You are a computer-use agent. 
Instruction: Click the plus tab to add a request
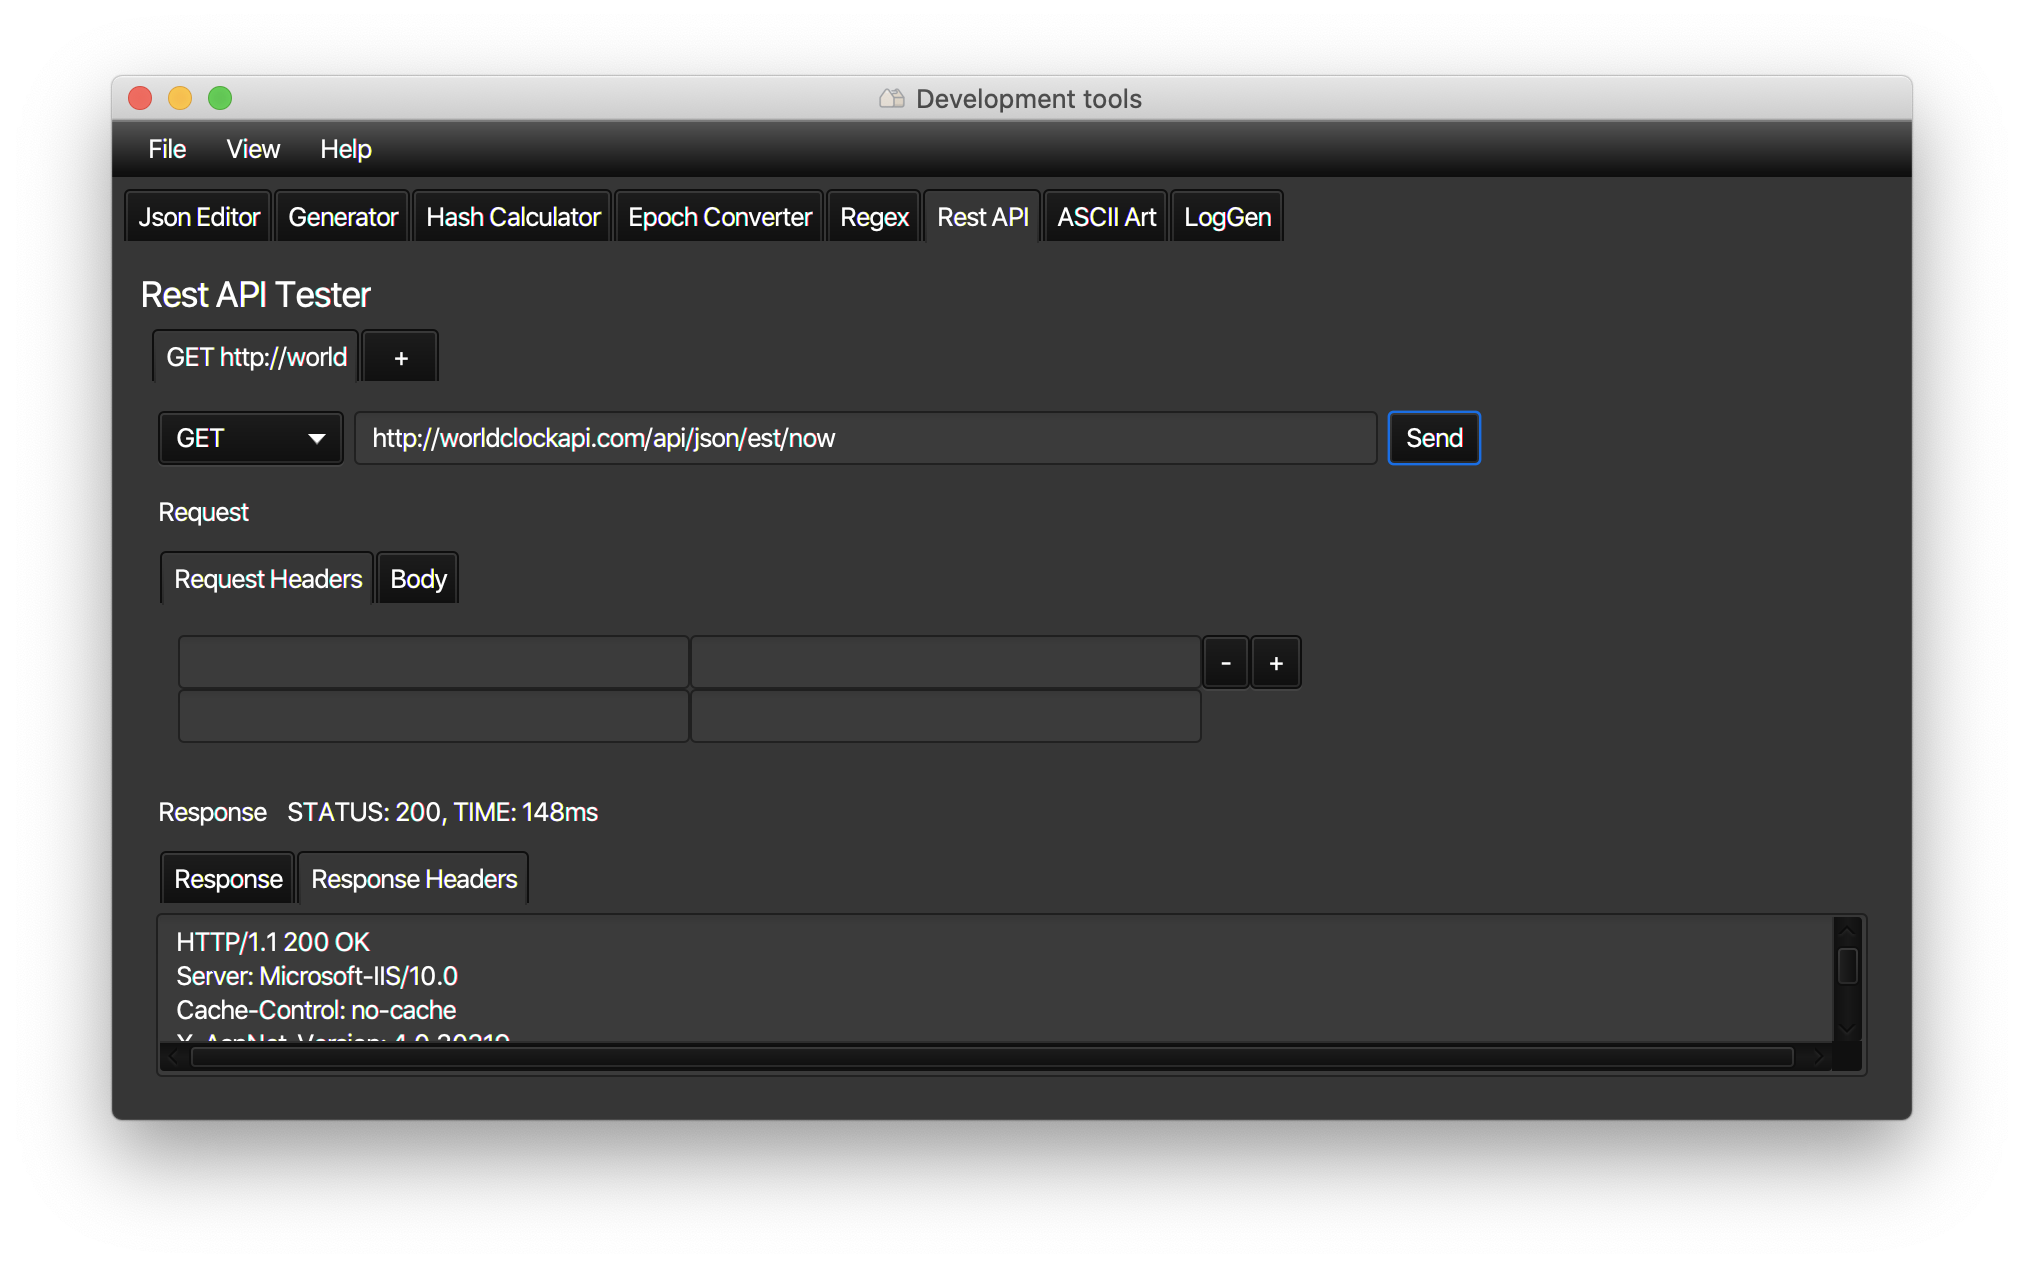[x=400, y=358]
